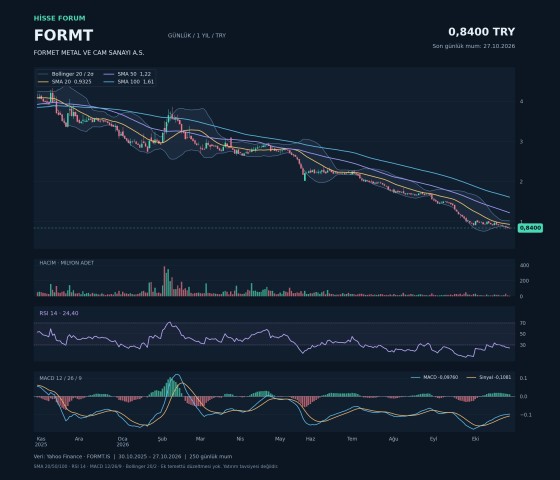Click the footer disclaimer starting SMA 20/50/100
This screenshot has width=560, height=480.
[156, 466]
